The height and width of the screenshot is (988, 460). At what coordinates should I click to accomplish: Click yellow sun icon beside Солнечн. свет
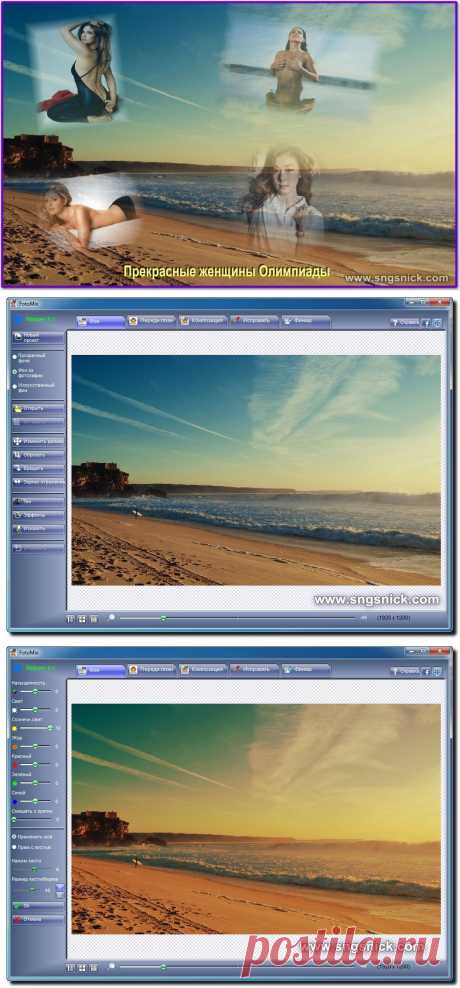pos(14,728)
